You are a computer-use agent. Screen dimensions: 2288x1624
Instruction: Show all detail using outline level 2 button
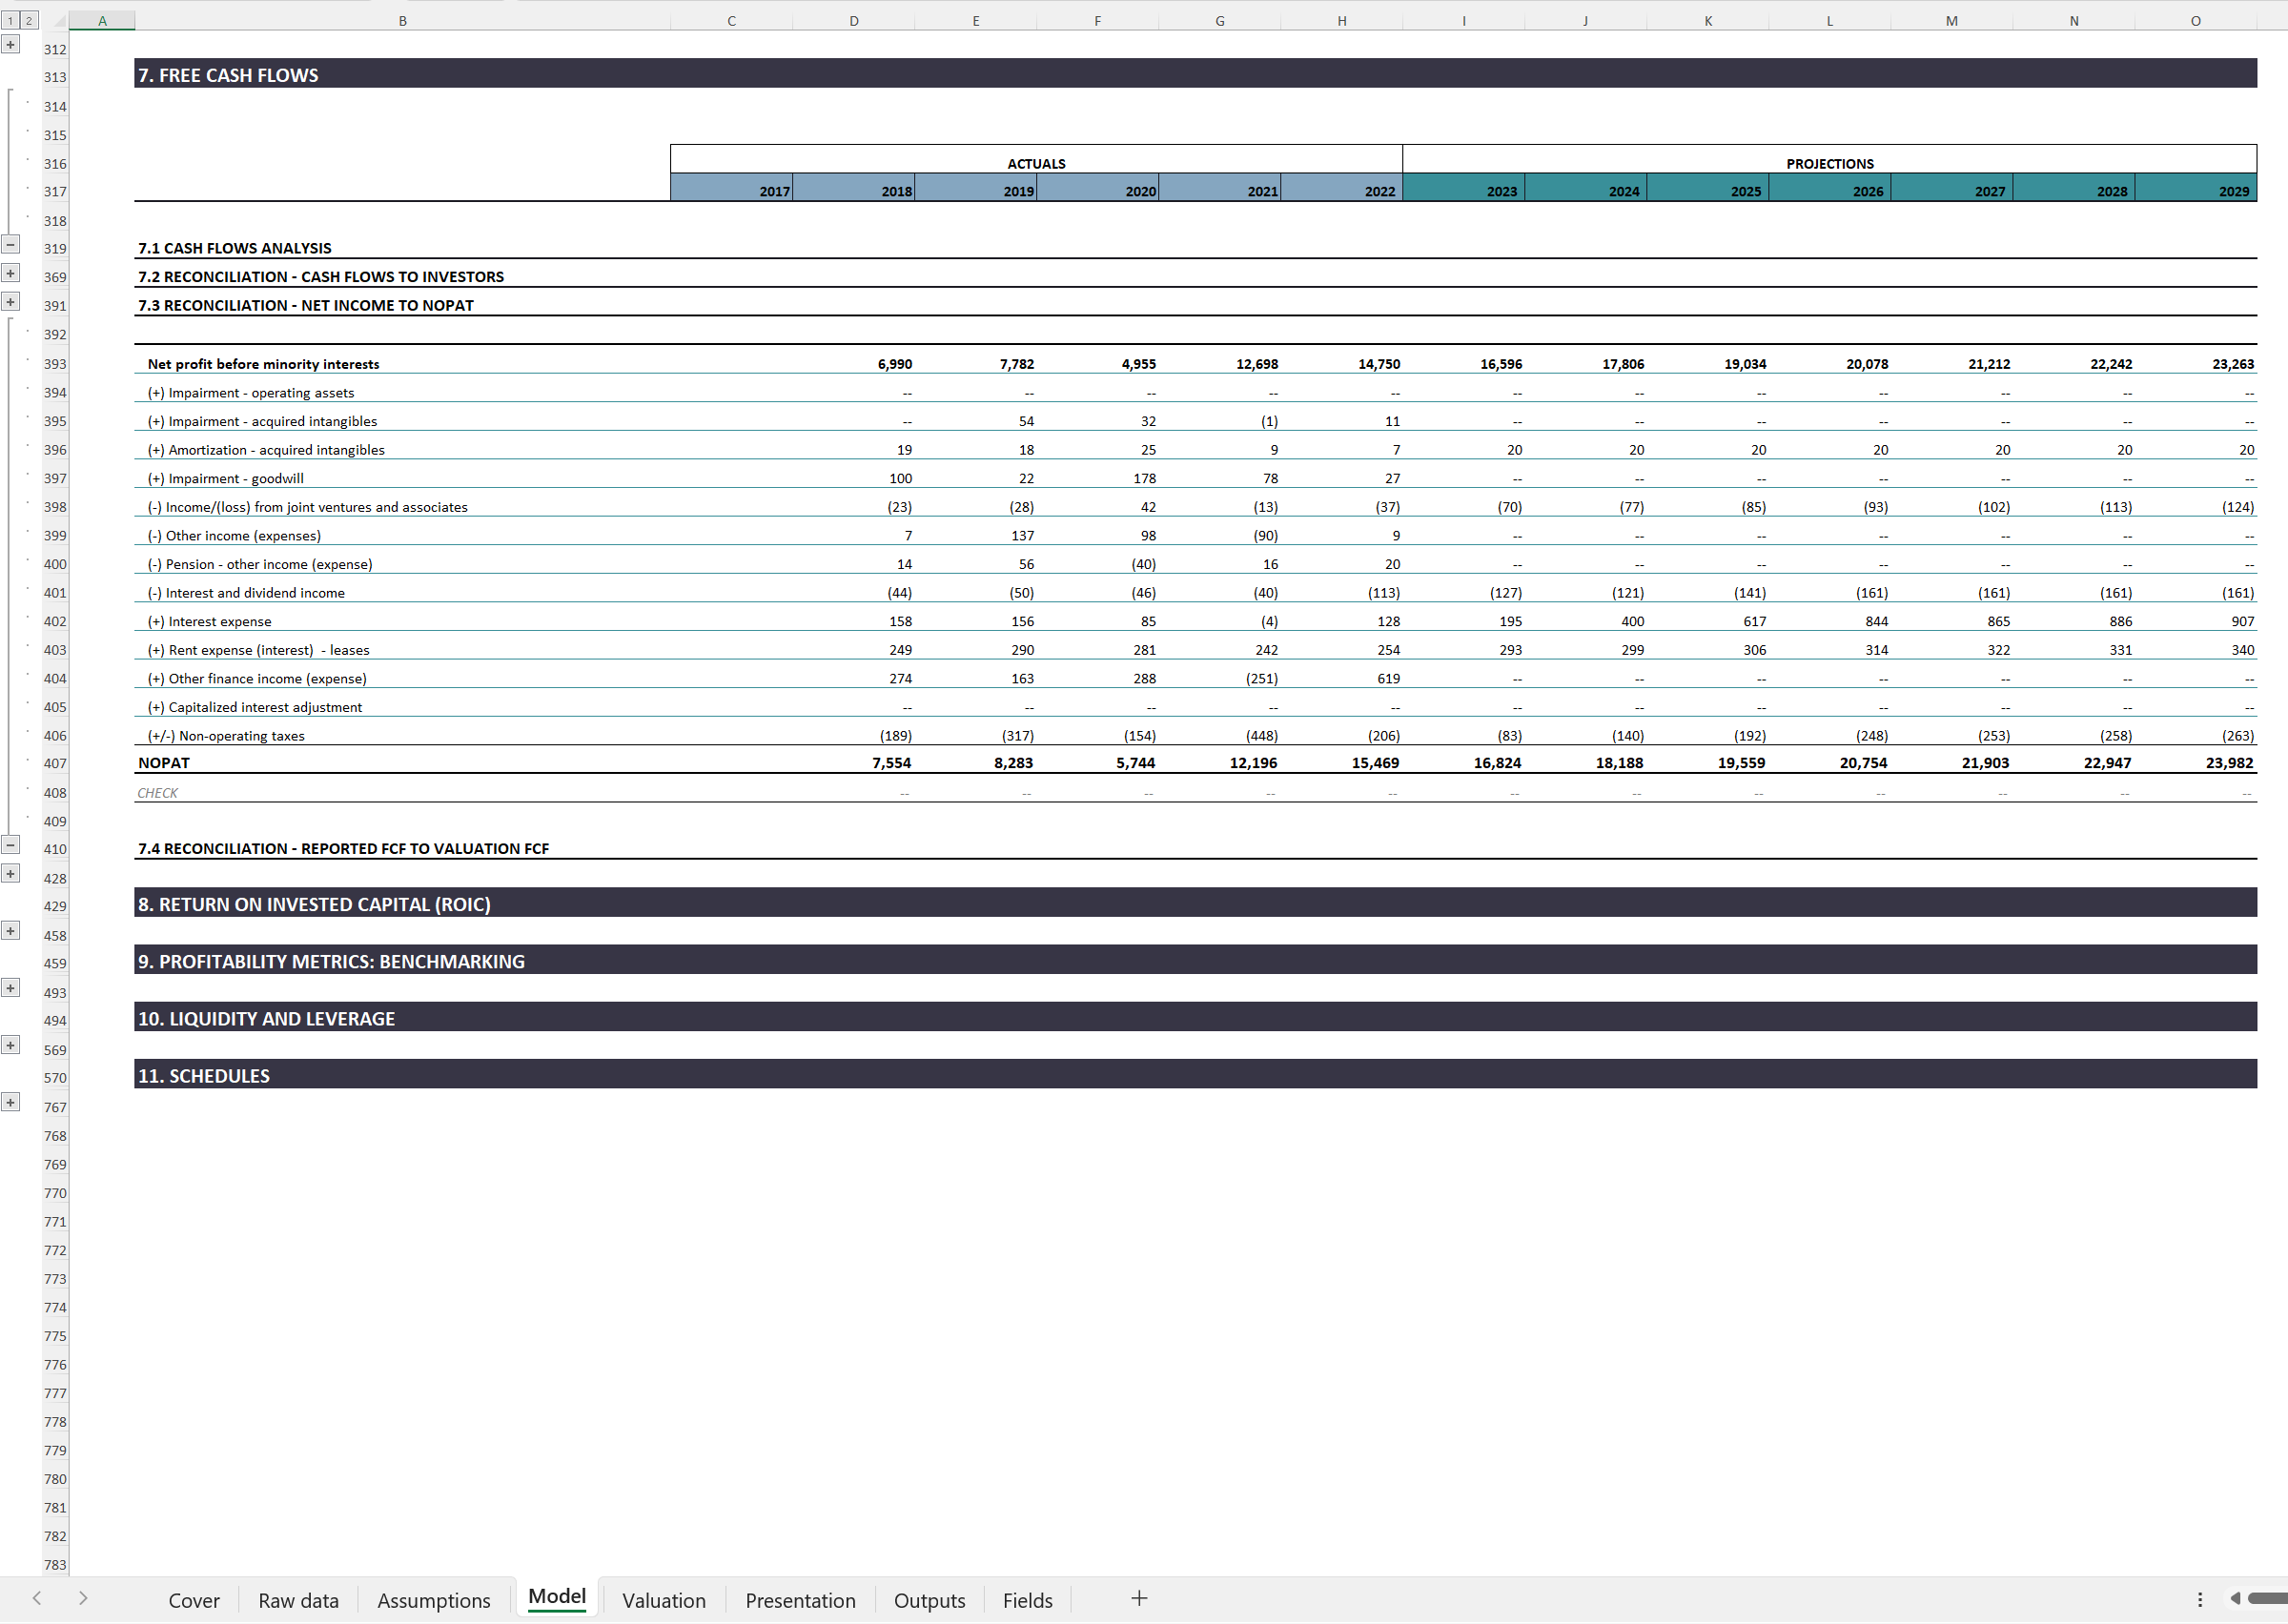(x=29, y=20)
